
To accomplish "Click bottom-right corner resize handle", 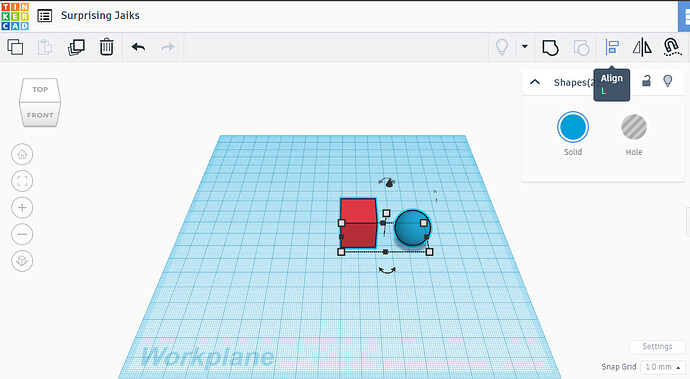I will click(x=429, y=252).
